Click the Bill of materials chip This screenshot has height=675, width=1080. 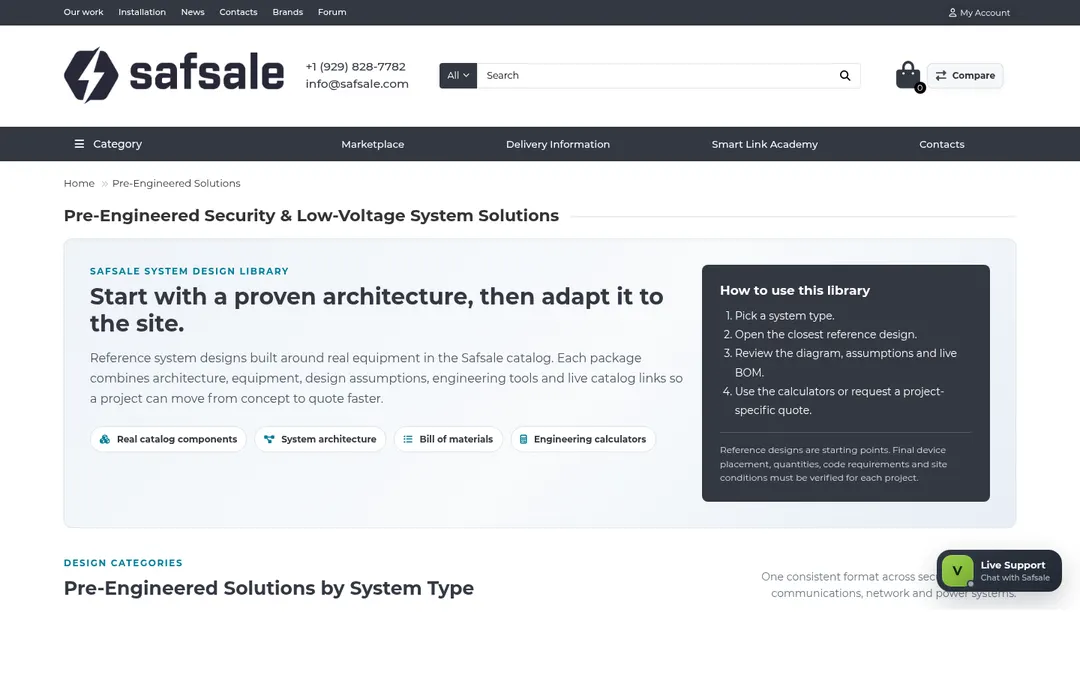click(448, 439)
